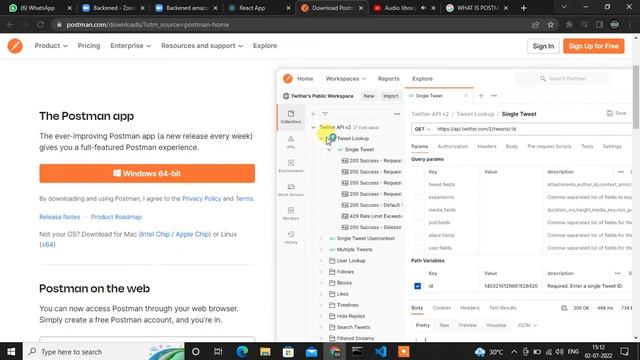Open Microsoft Store from taskbar
The height and width of the screenshot is (360, 640).
coord(288,351)
